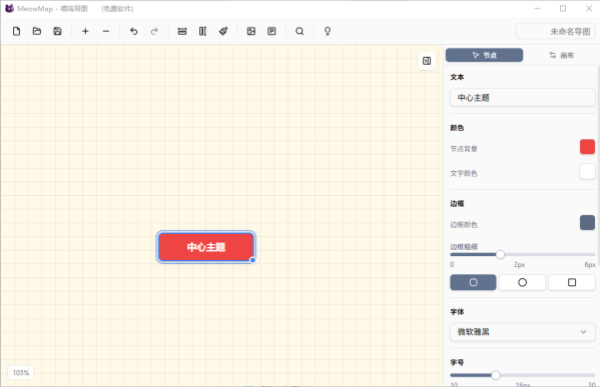Click the 105% zoom level indicator
The width and height of the screenshot is (600, 387).
(x=21, y=372)
